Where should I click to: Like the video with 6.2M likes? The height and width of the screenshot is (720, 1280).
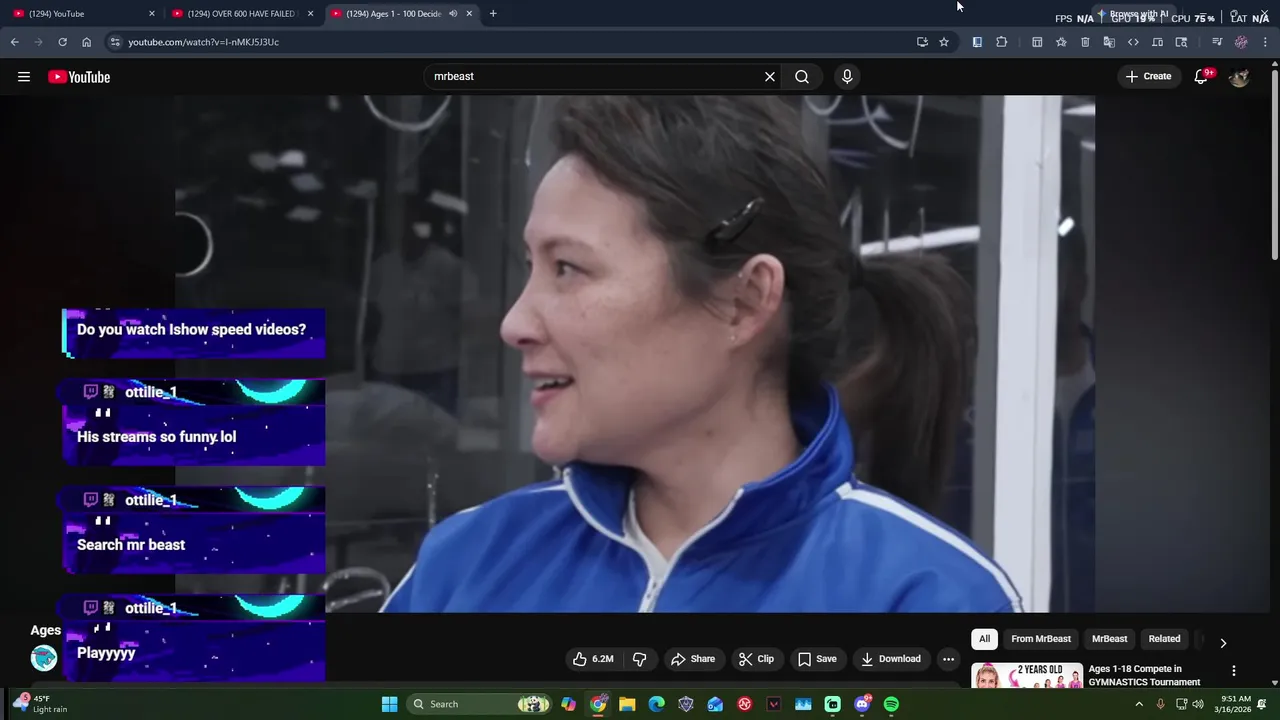point(592,659)
